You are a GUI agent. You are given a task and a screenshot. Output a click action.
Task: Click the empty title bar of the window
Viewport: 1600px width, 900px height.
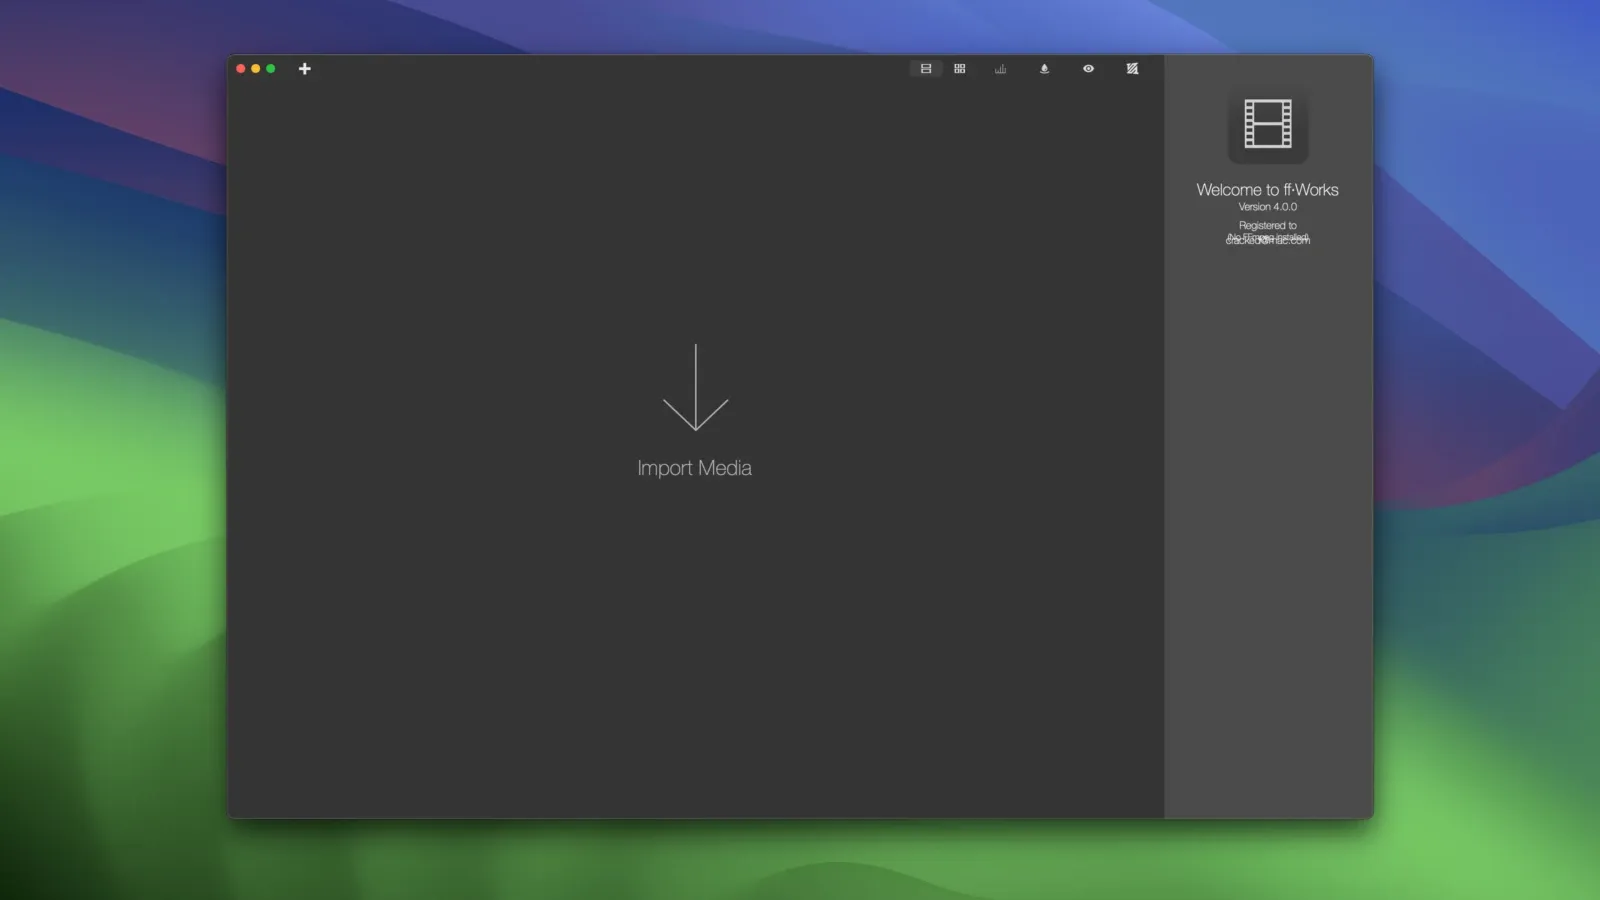[600, 69]
